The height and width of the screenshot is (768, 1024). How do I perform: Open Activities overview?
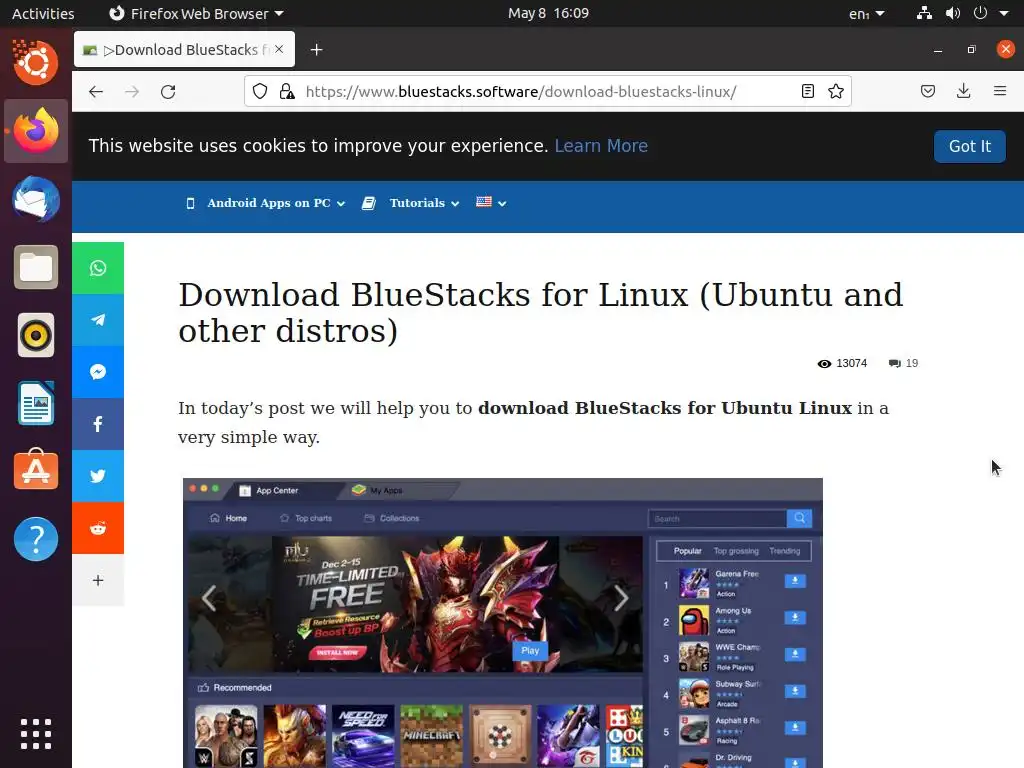(43, 13)
